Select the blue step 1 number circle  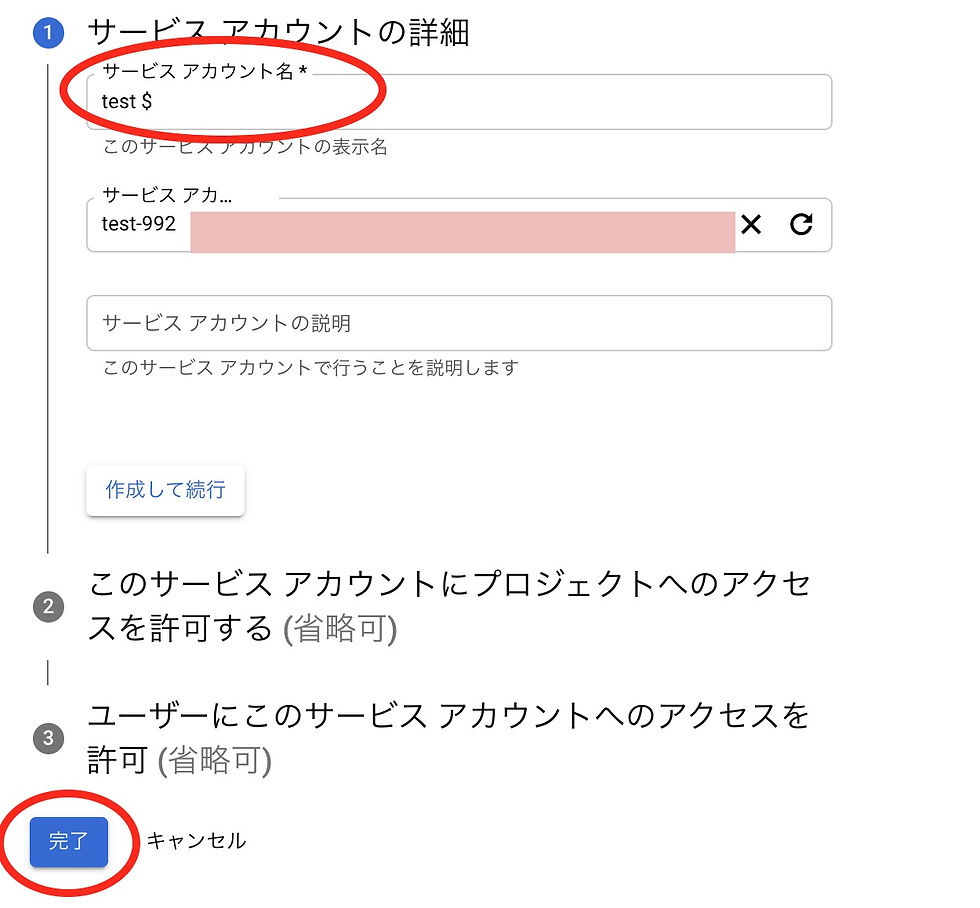point(48,32)
